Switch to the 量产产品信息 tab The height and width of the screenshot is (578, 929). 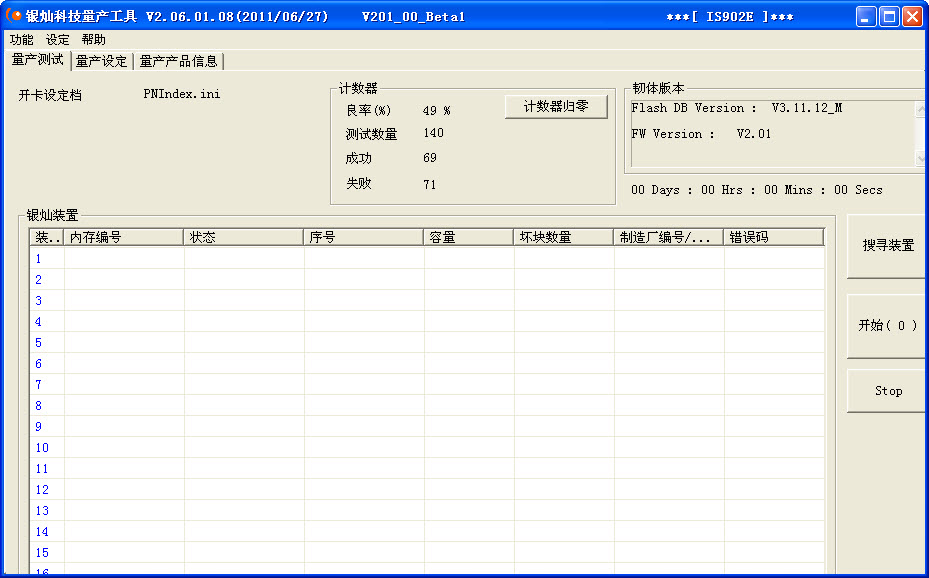coord(179,61)
